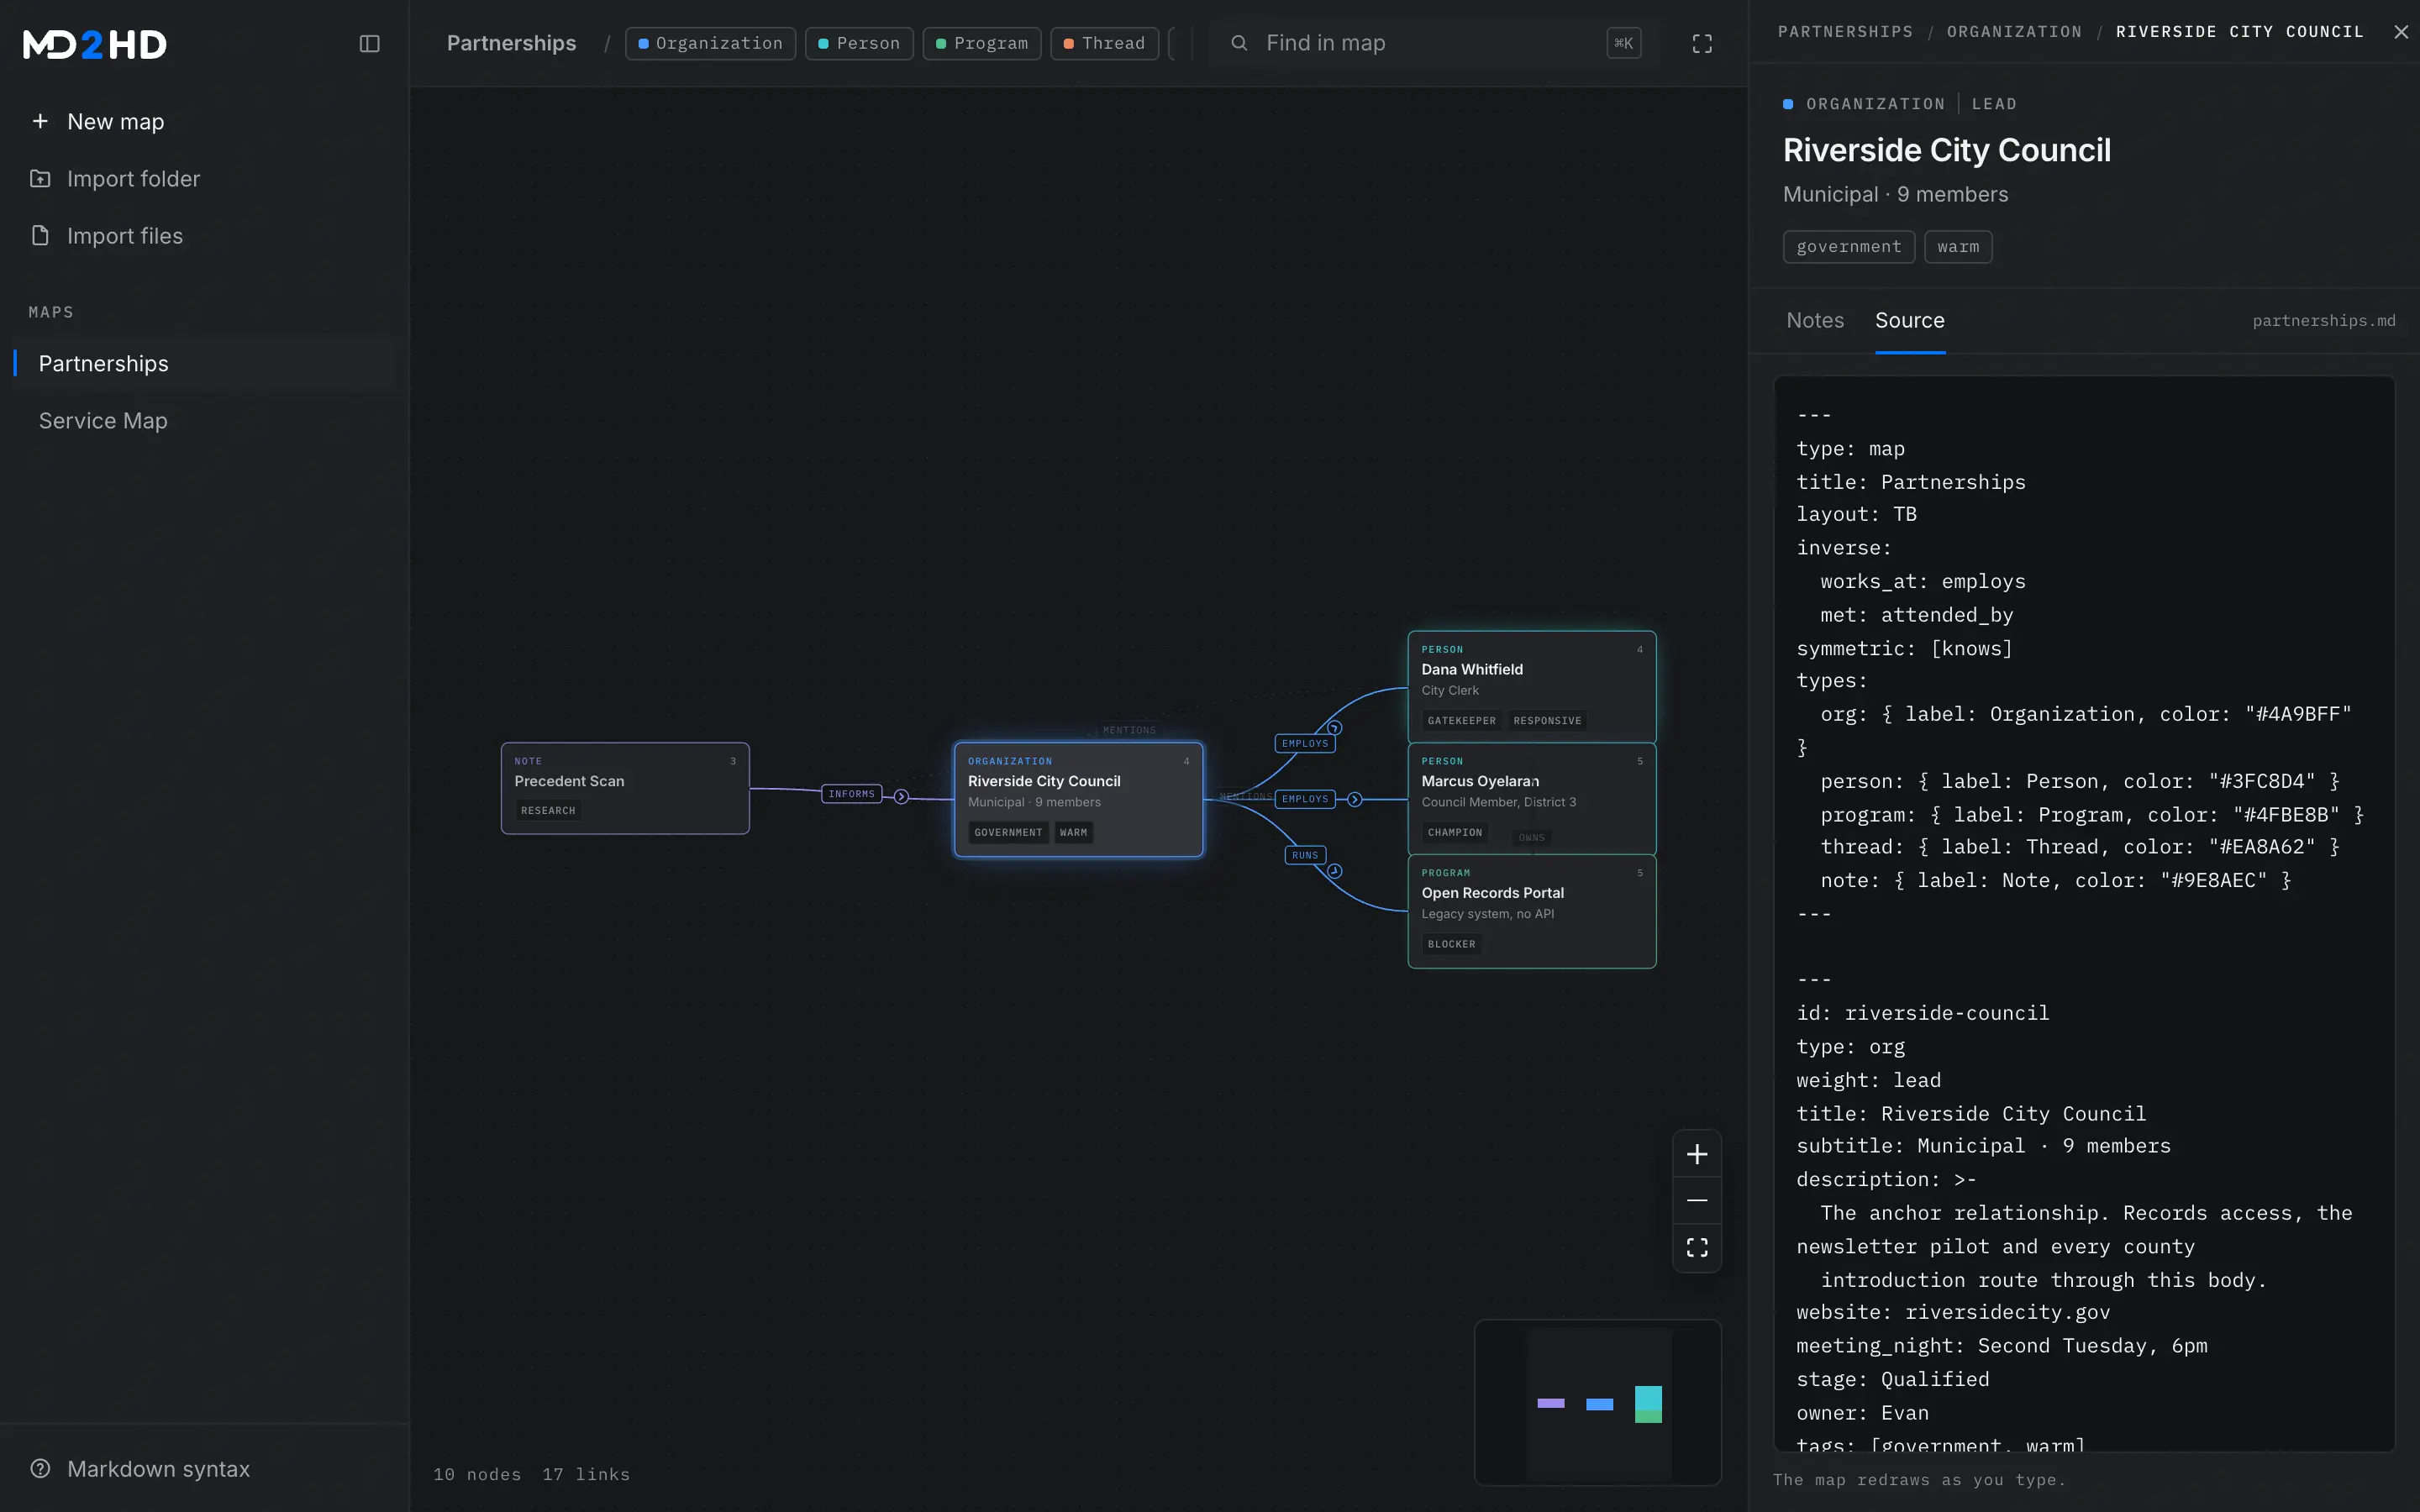This screenshot has width=2420, height=1512.
Task: Click arrow icon on Dana EMPLOYS edge
Action: [x=1334, y=728]
